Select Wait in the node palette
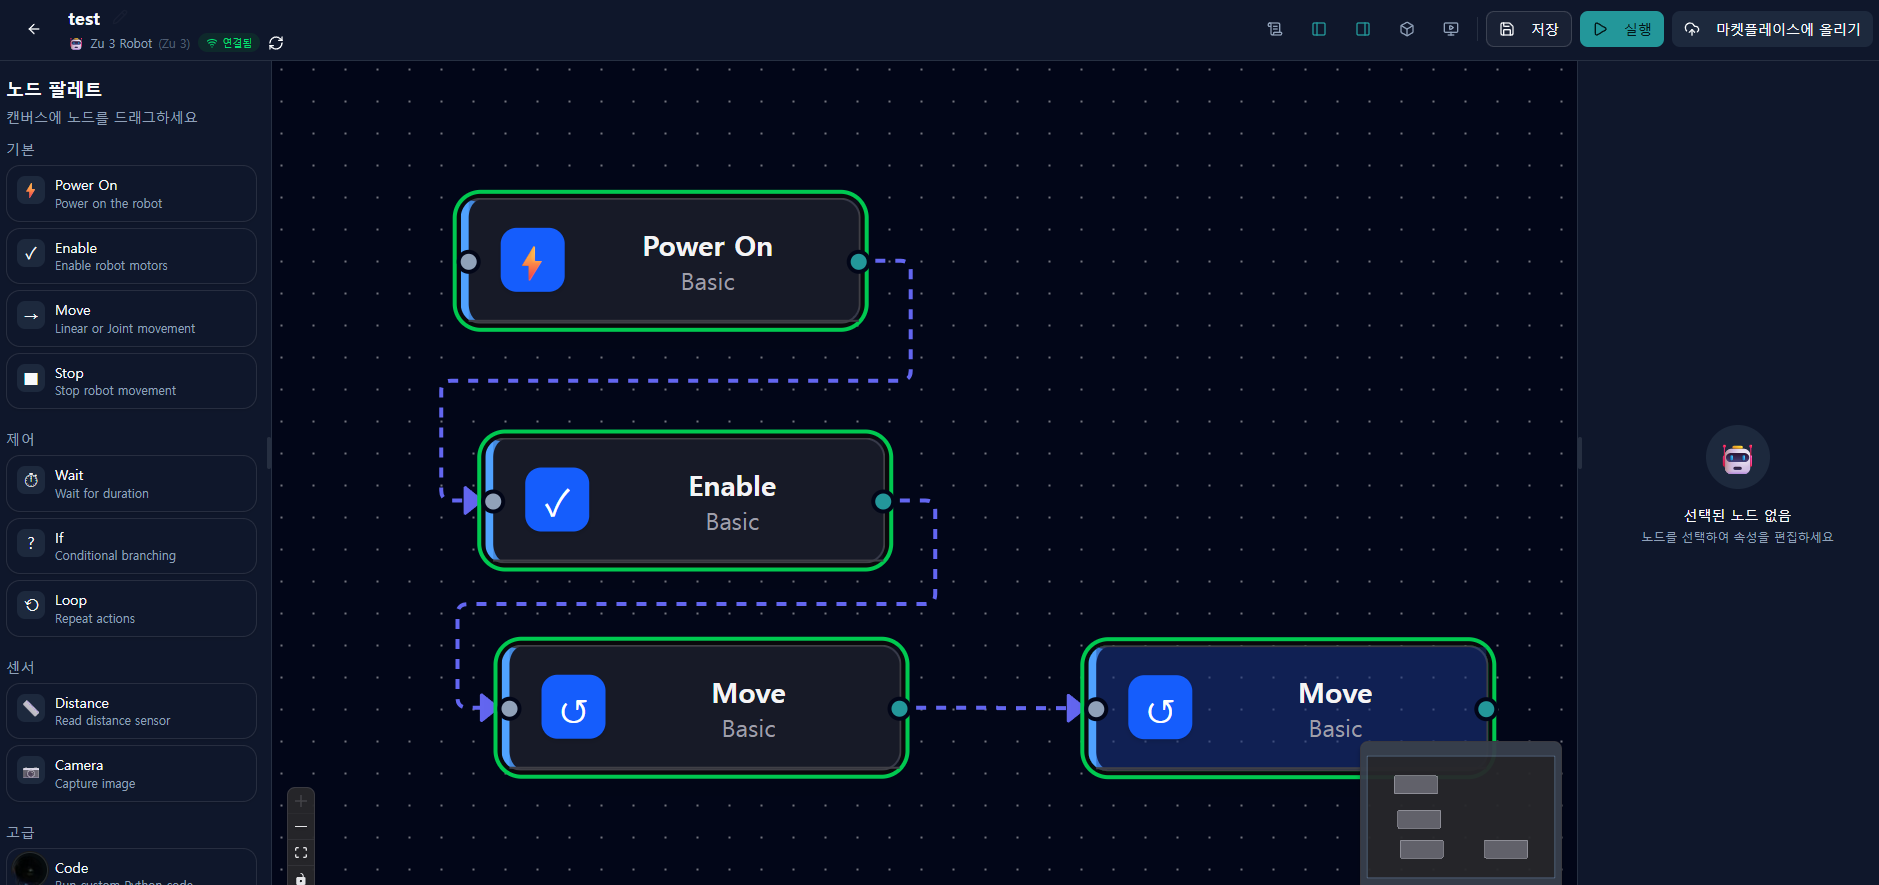Viewport: 1879px width, 885px height. pyautogui.click(x=131, y=484)
